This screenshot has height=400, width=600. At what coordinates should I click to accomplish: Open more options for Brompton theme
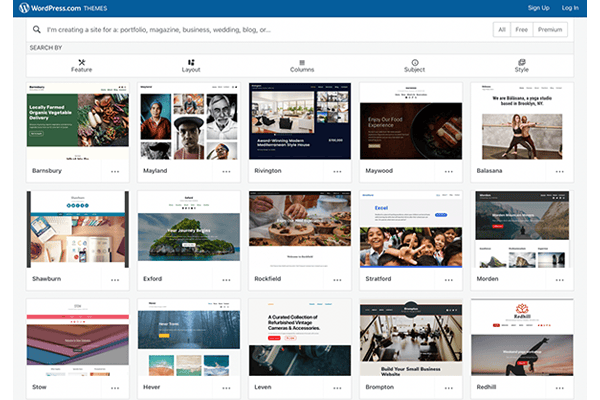click(x=448, y=388)
